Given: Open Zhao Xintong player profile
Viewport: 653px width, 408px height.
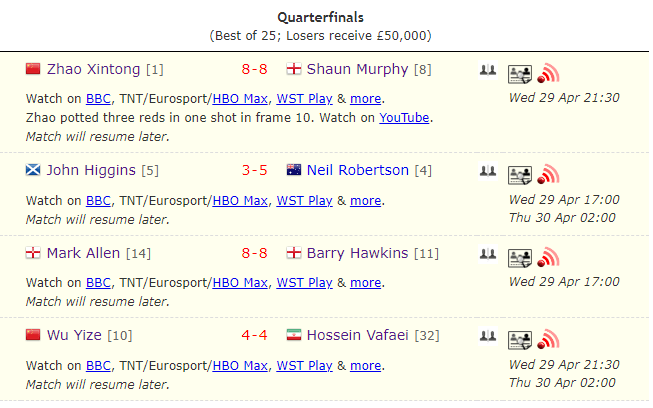Looking at the screenshot, I should click(94, 69).
